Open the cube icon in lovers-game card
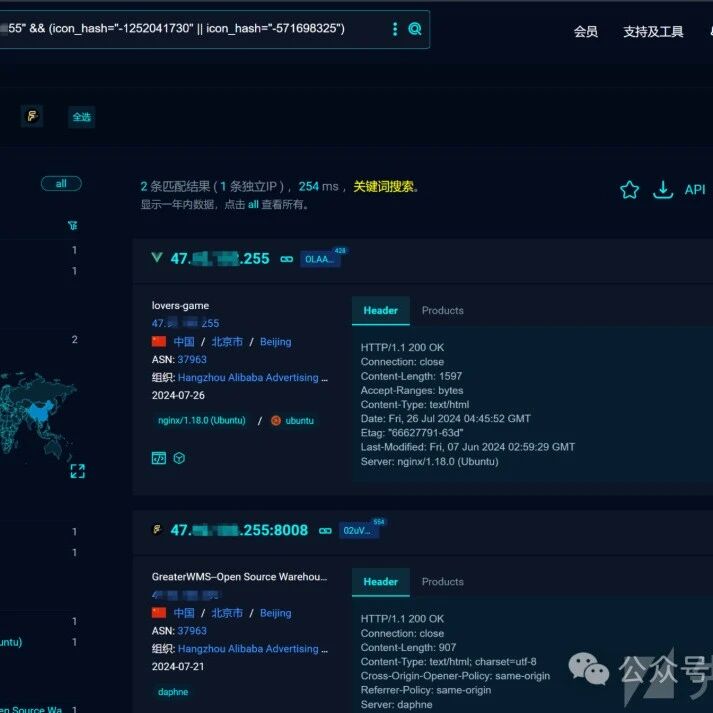Screen dimensions: 713x713 pyautogui.click(x=179, y=458)
